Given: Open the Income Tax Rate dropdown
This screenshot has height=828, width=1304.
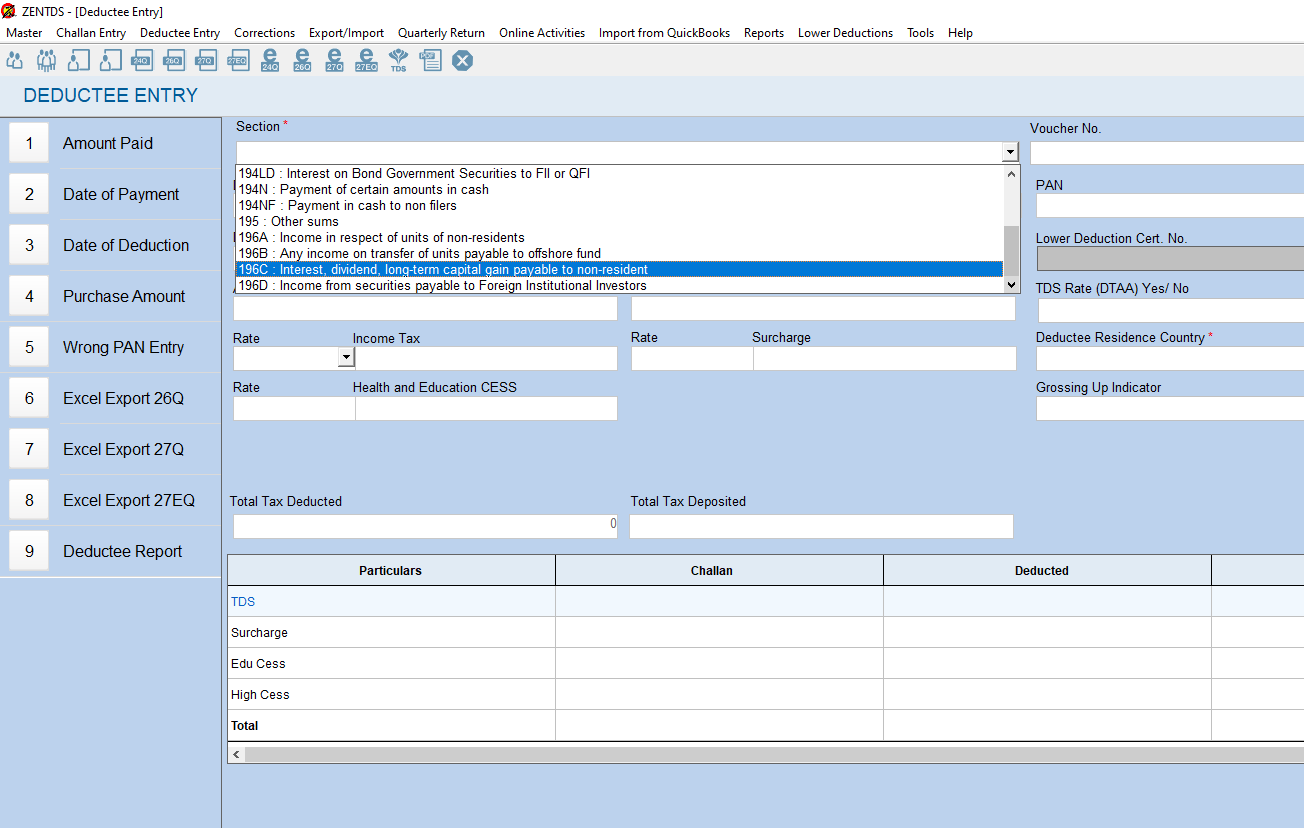Looking at the screenshot, I should tap(346, 357).
